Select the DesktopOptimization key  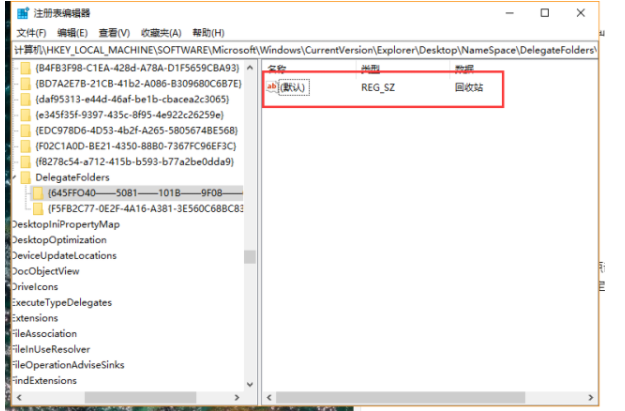click(58, 240)
